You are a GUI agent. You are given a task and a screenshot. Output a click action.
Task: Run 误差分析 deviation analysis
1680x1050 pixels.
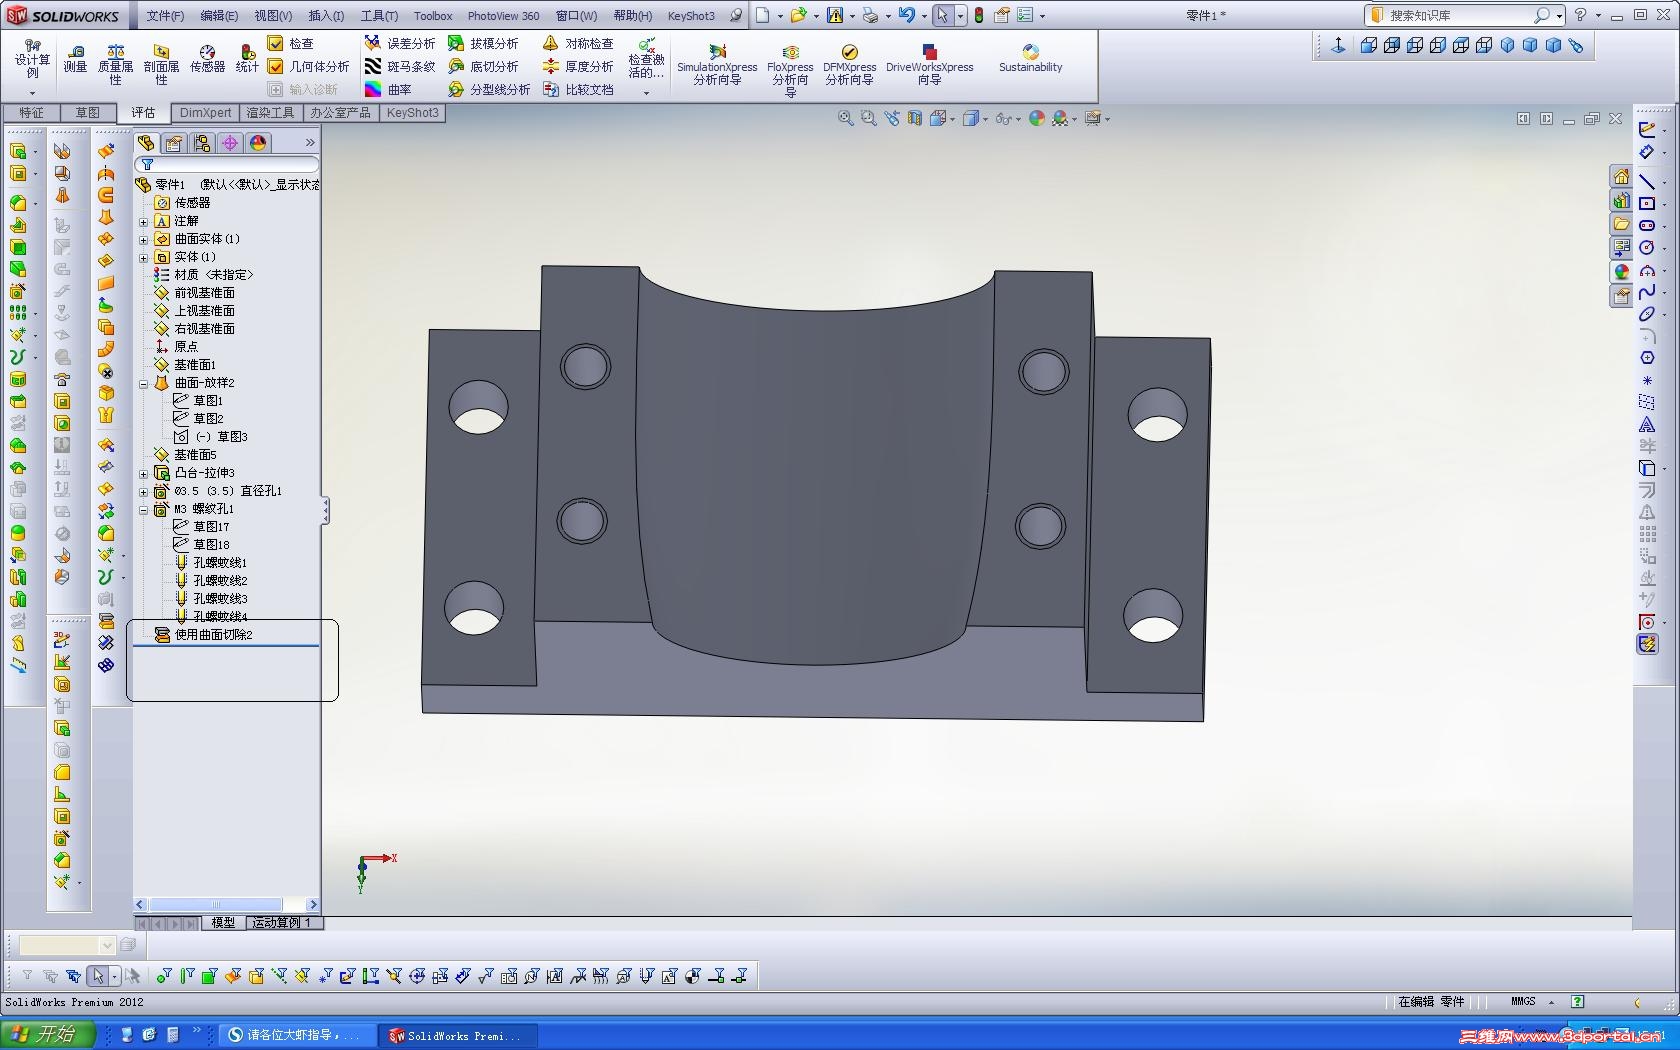click(x=399, y=43)
